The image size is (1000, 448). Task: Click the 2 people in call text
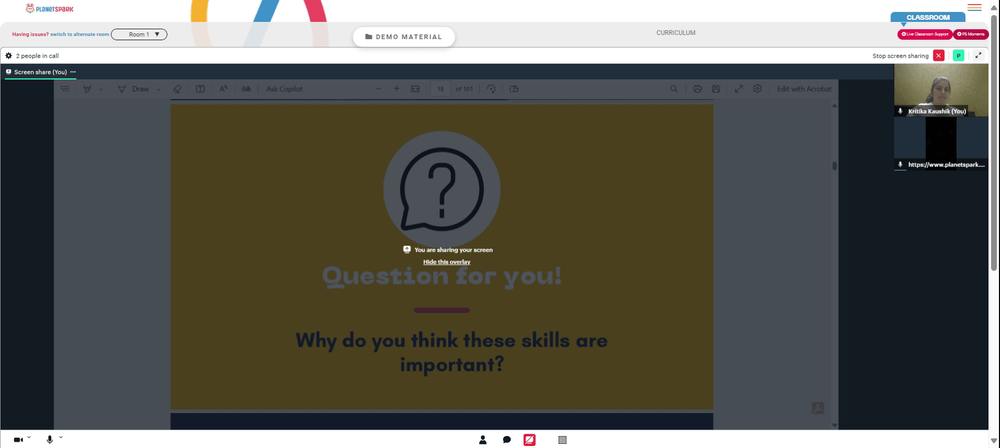click(x=37, y=56)
